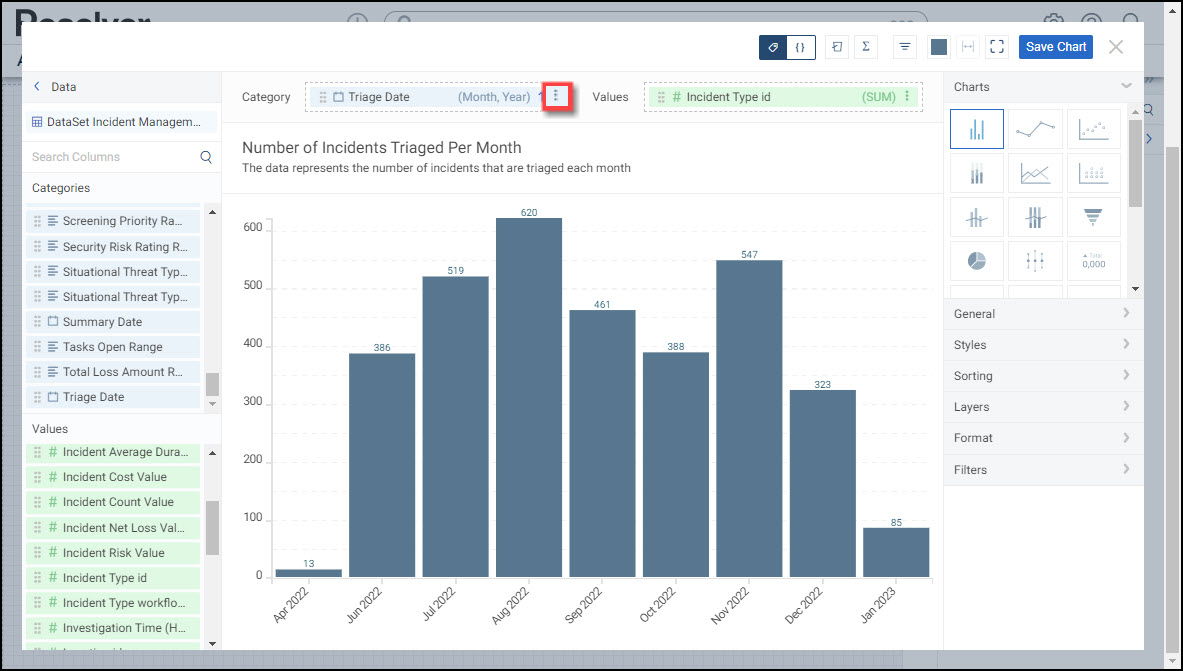Screen dimensions: 1183x671
Task: Select Incident Count Value from Values list
Action: 117,502
